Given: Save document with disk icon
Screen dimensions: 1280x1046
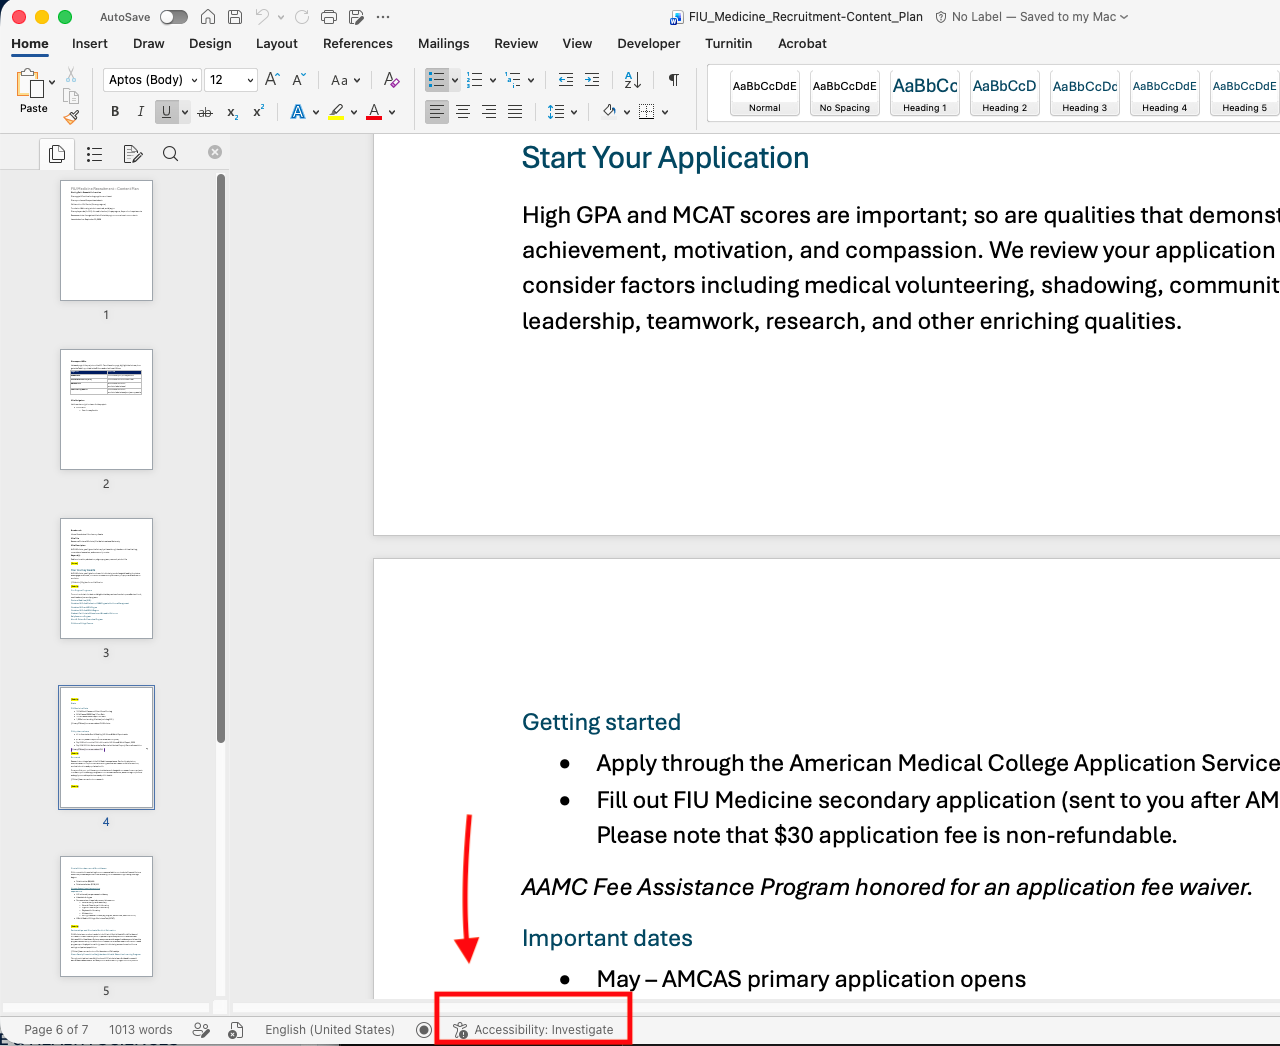Looking at the screenshot, I should [235, 17].
